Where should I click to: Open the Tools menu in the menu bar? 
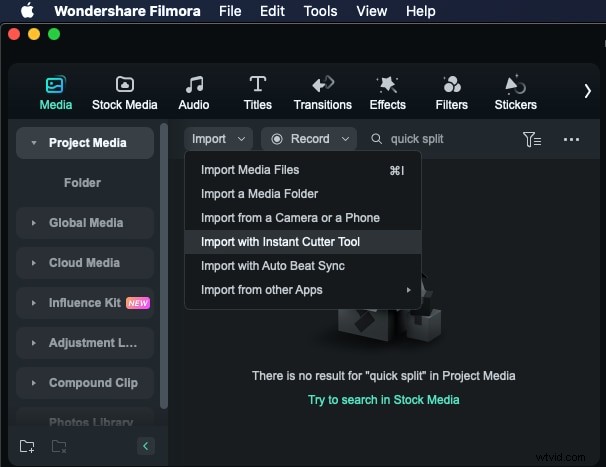coord(320,11)
